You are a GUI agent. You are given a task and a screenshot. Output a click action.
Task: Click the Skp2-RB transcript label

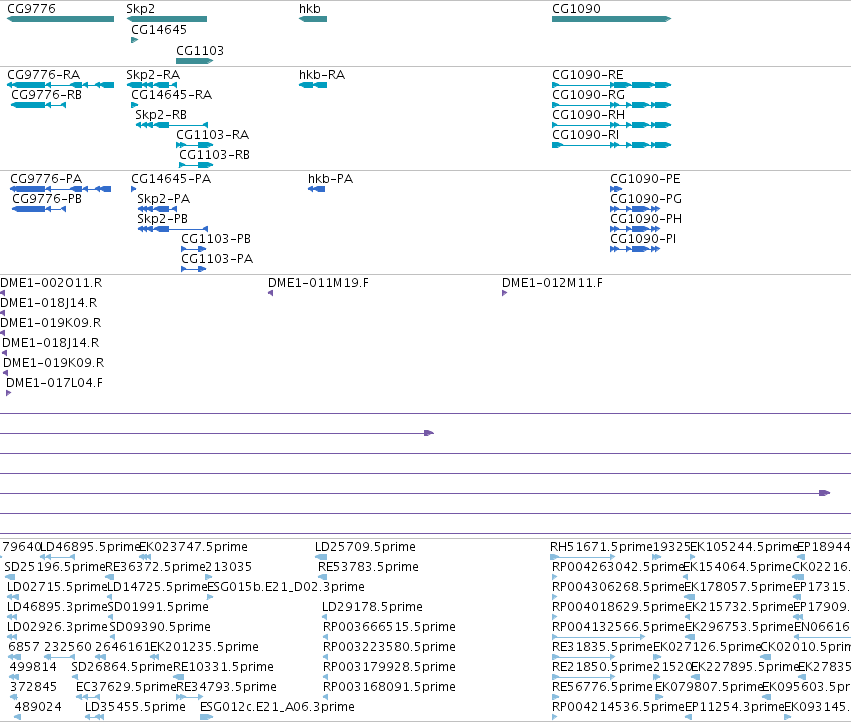click(161, 115)
